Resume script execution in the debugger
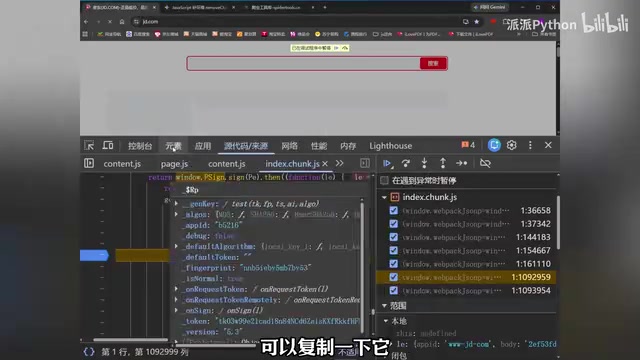The height and width of the screenshot is (360, 640). click(x=387, y=163)
